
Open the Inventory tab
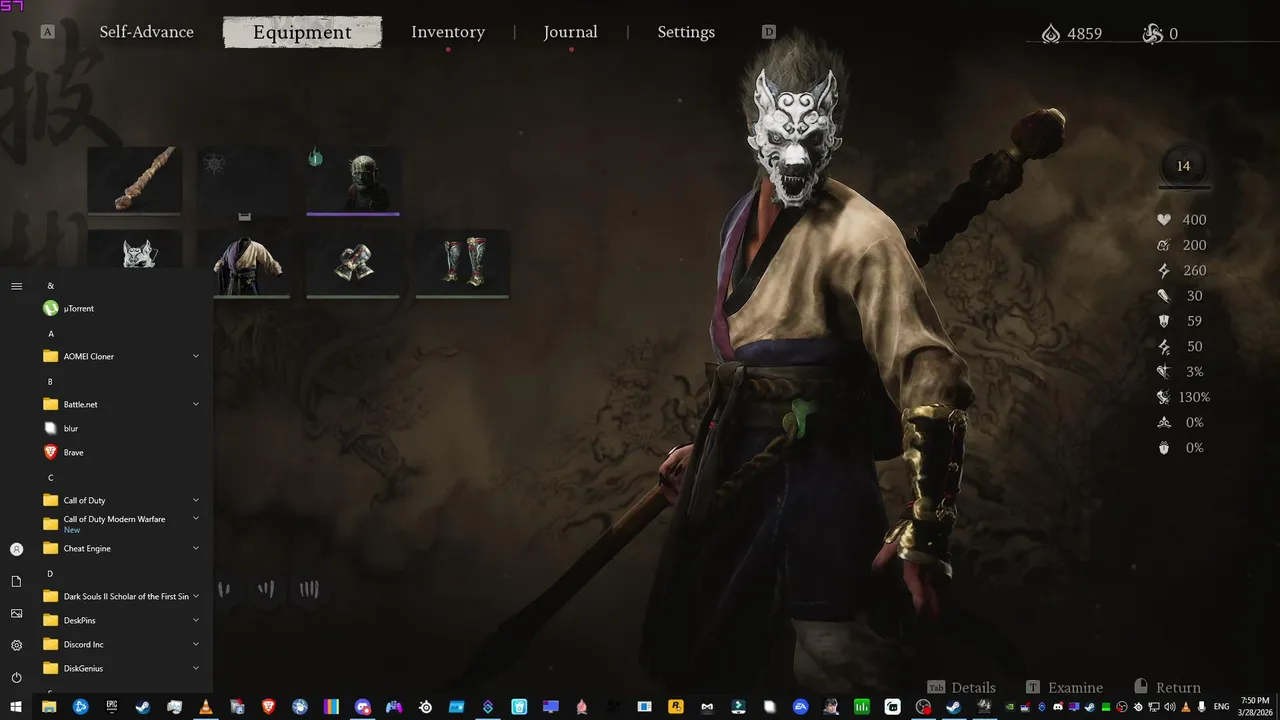coord(448,32)
